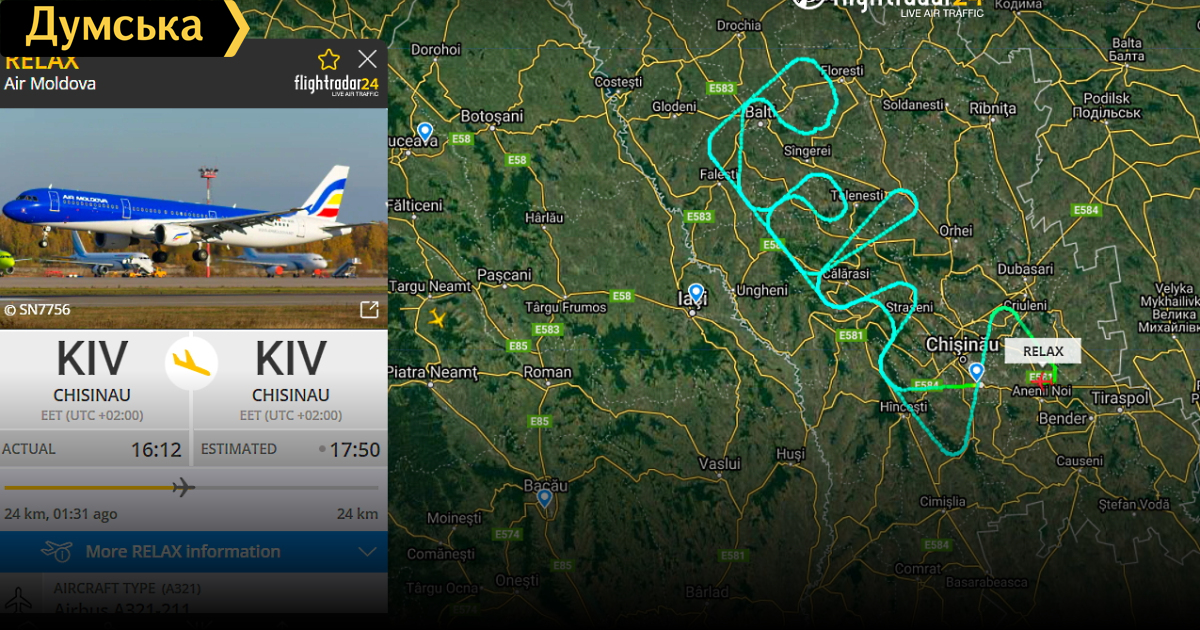Click the red RELAX aircraft icon on map

(x=1040, y=380)
